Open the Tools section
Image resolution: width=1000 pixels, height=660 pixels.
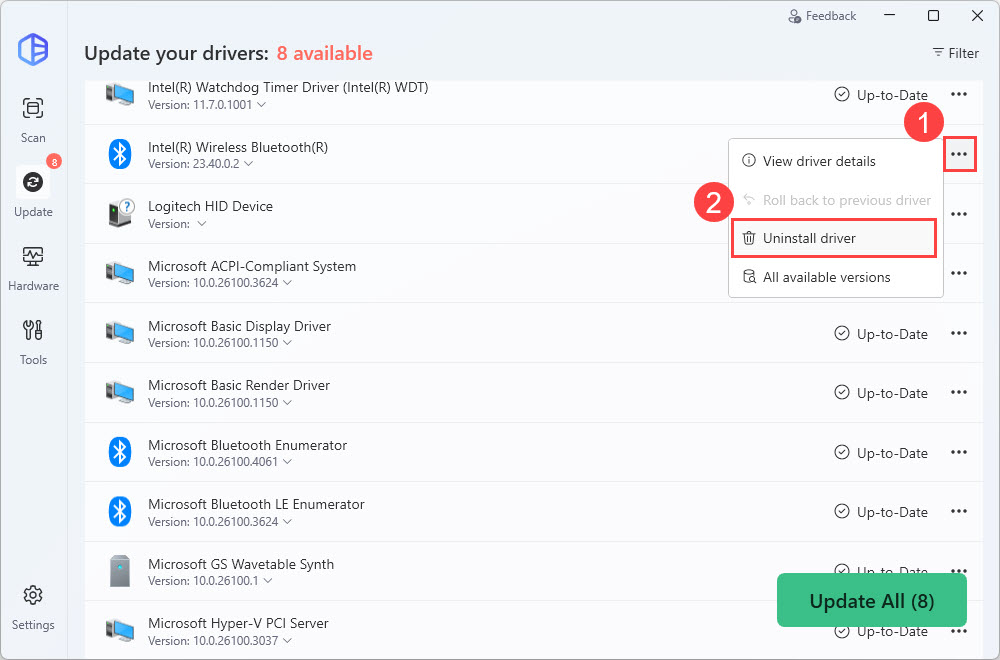point(33,339)
